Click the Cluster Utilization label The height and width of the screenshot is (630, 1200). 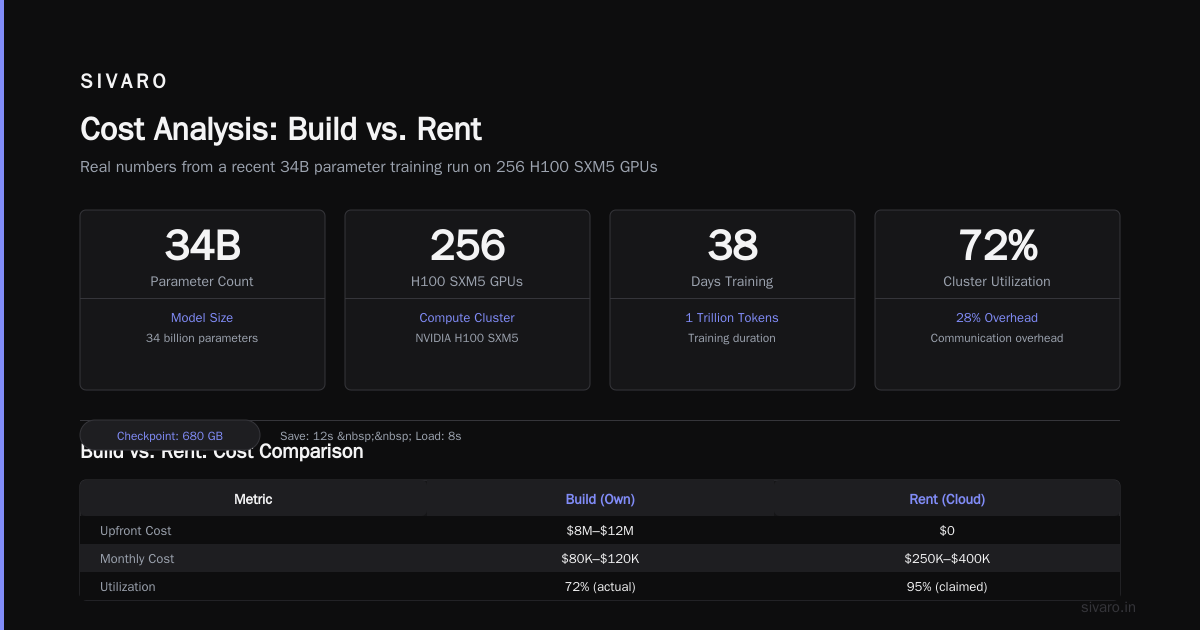point(997,282)
